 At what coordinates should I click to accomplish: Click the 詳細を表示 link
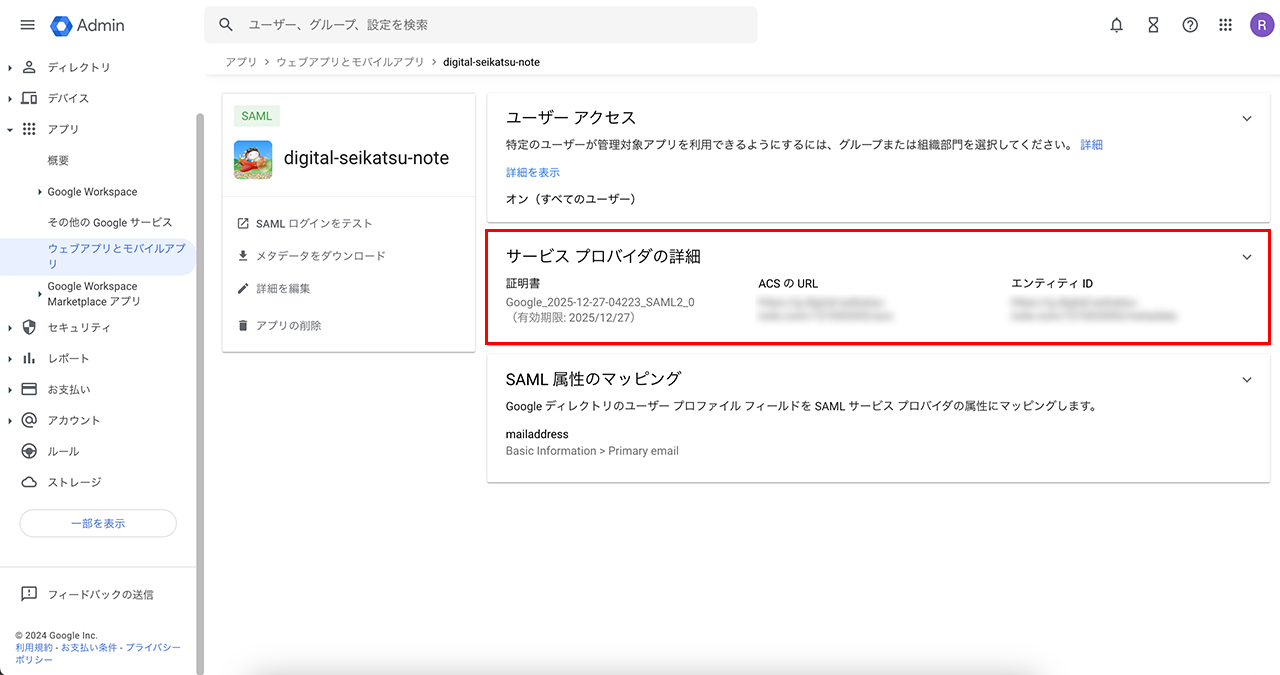(x=533, y=172)
